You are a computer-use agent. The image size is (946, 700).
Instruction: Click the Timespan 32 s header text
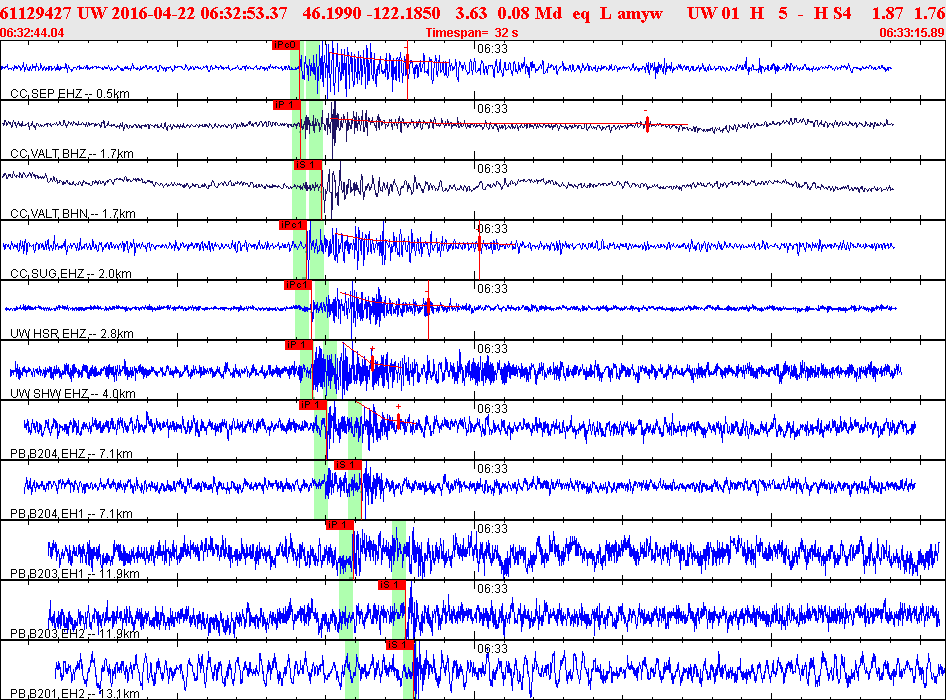[472, 33]
